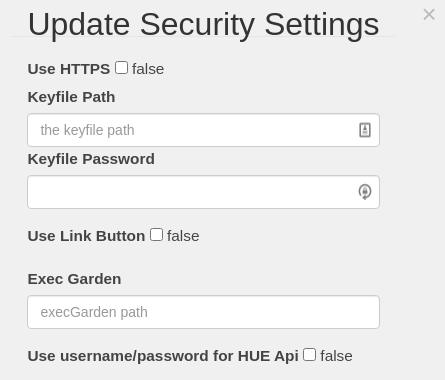The height and width of the screenshot is (380, 445).
Task: Select the Exec Garden path input
Action: (203, 312)
